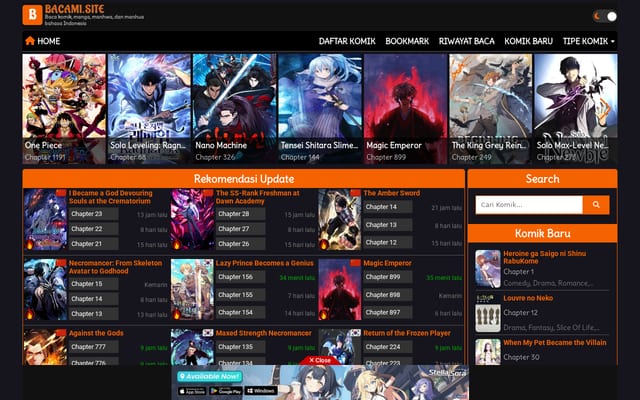Screen dimensions: 640x400
Task: Open Tensei Shitara Slime cover
Action: click(x=320, y=109)
